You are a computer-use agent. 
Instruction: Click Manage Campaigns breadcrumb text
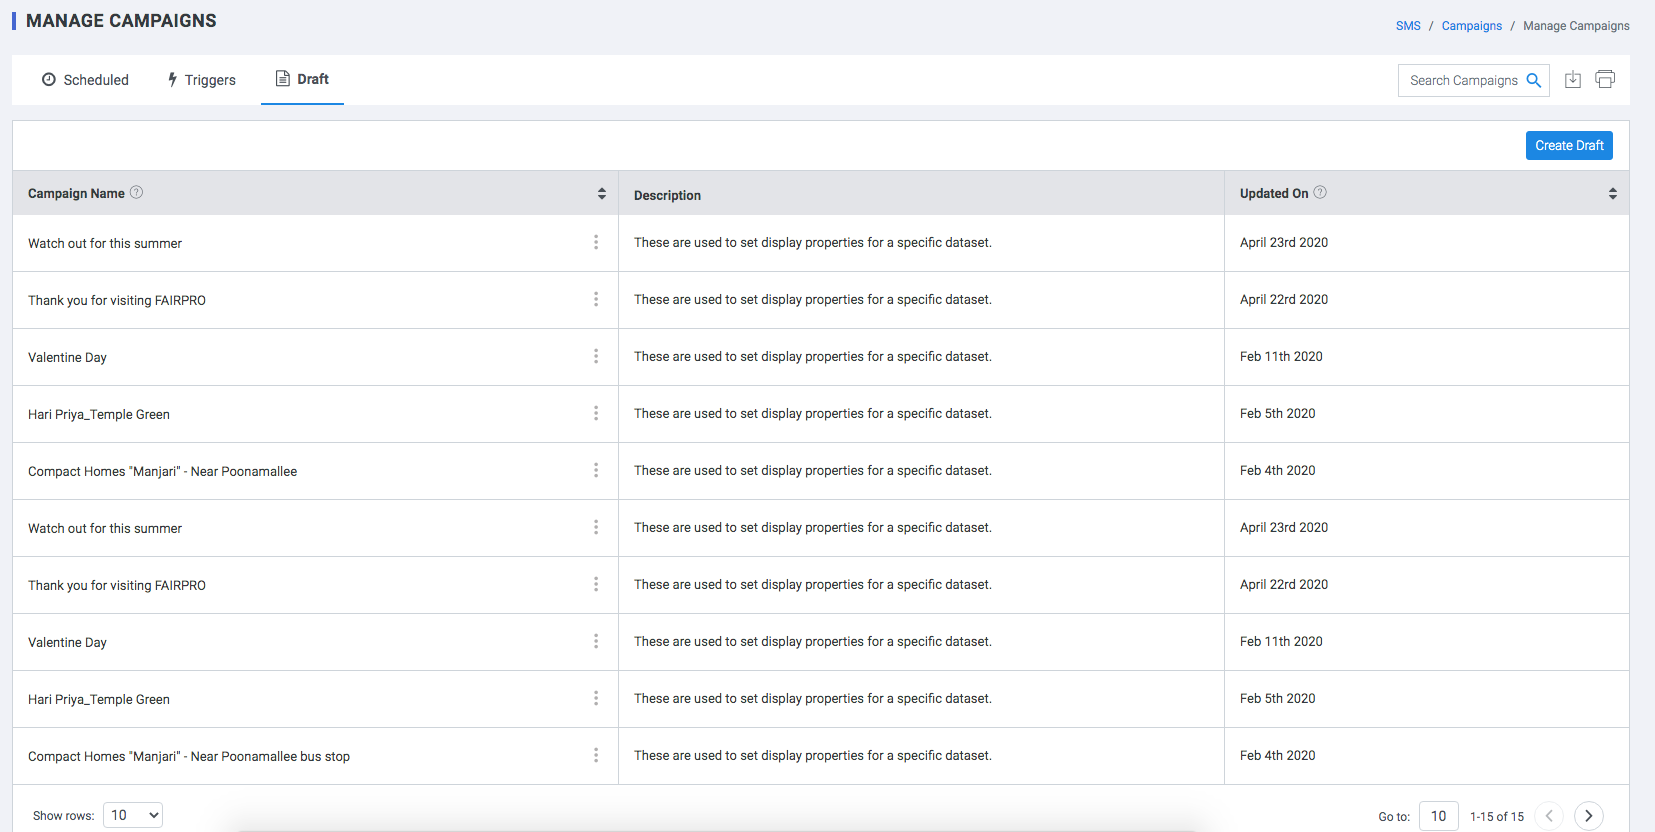[x=1576, y=26]
